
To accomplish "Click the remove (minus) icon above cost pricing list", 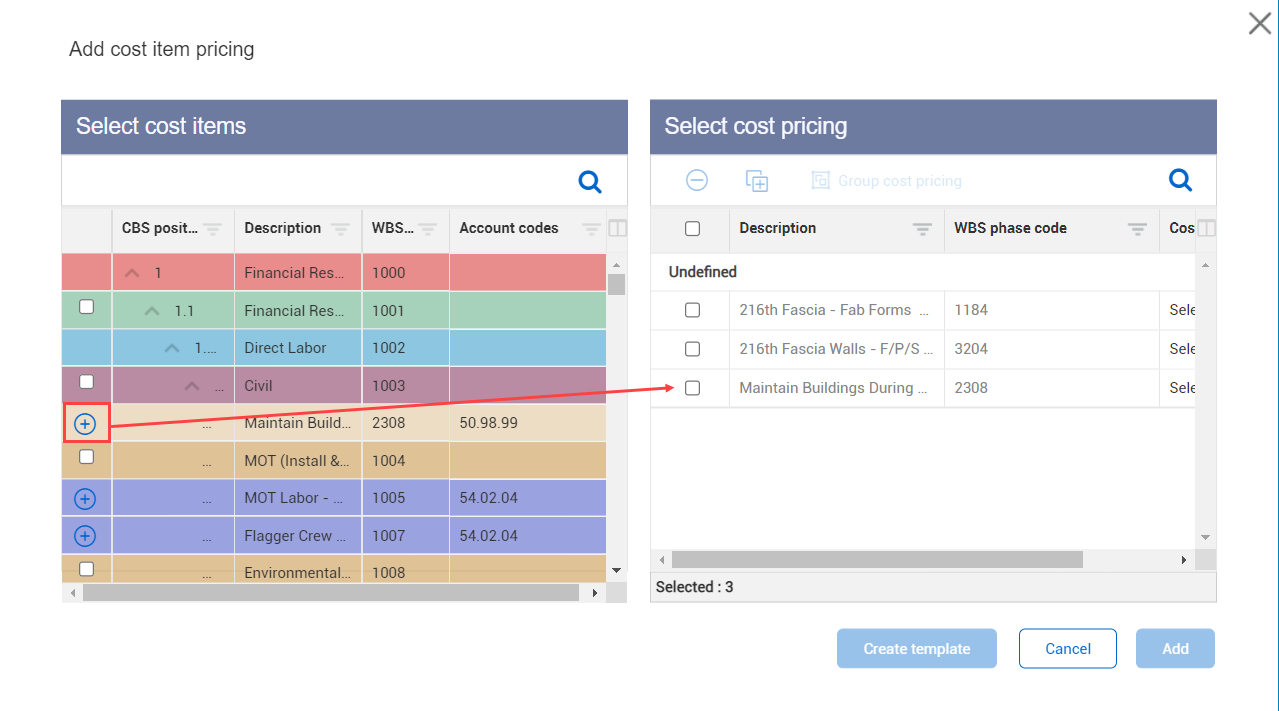I will coord(696,180).
